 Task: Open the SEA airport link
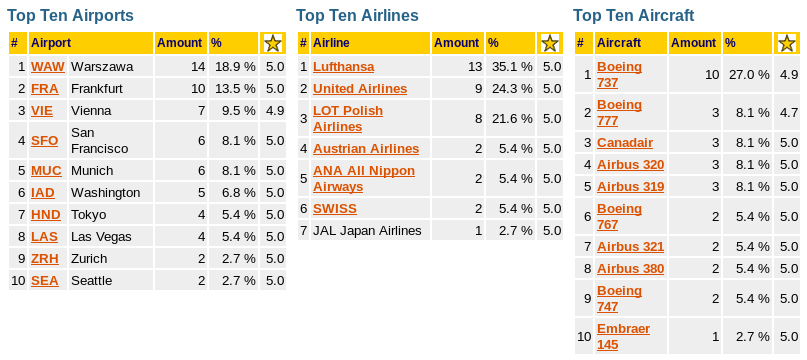tap(45, 281)
